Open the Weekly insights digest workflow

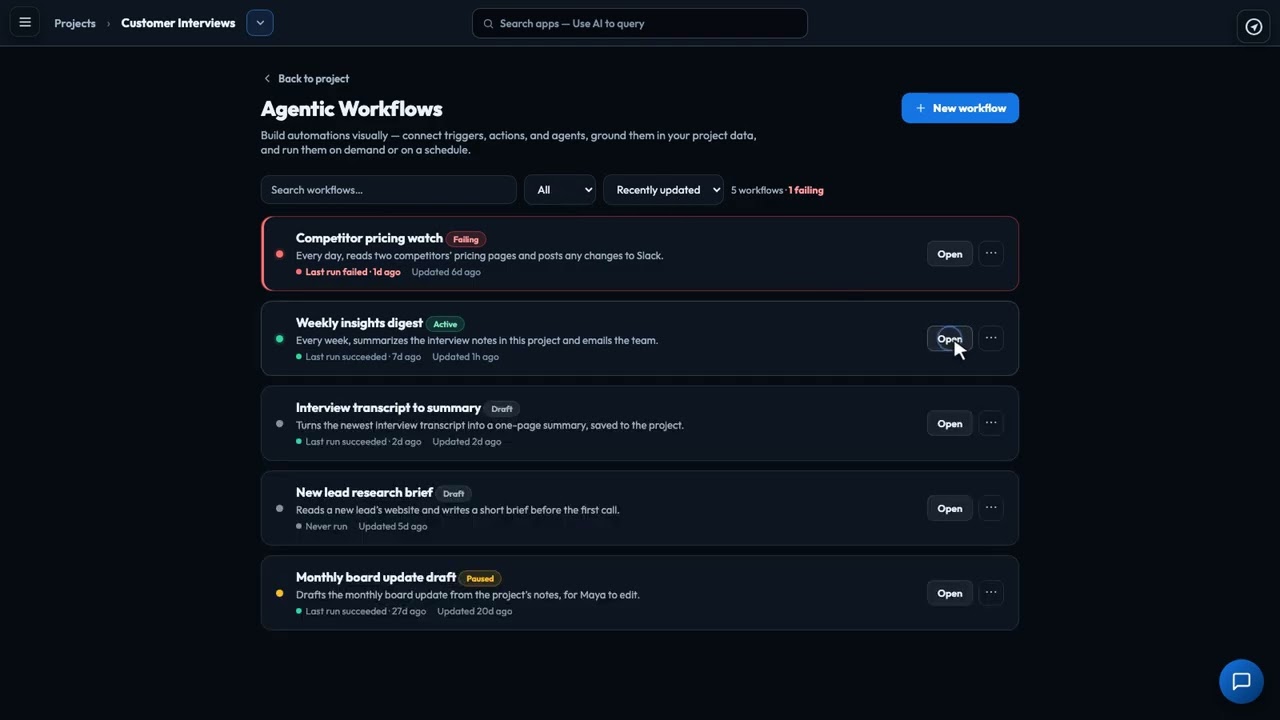coord(949,339)
